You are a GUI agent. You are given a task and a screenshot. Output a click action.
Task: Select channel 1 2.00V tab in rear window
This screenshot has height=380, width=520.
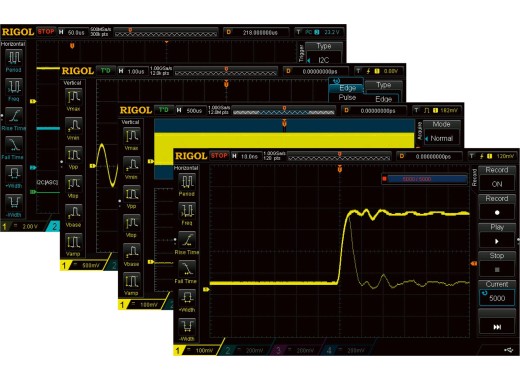23,226
